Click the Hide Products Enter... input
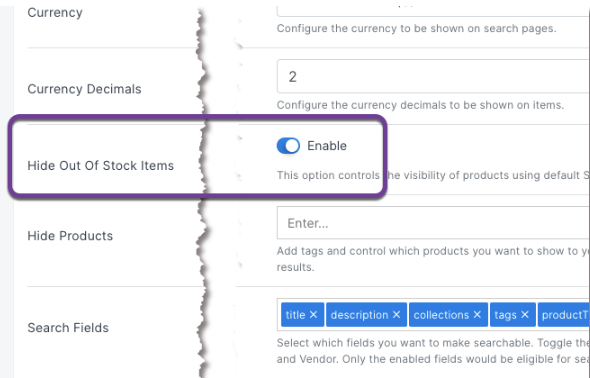Viewport: 590px width, 378px height. tap(433, 223)
